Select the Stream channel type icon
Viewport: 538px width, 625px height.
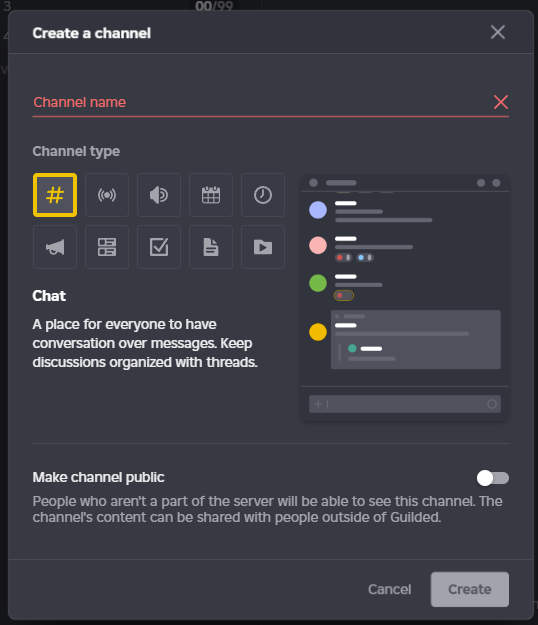[x=107, y=195]
